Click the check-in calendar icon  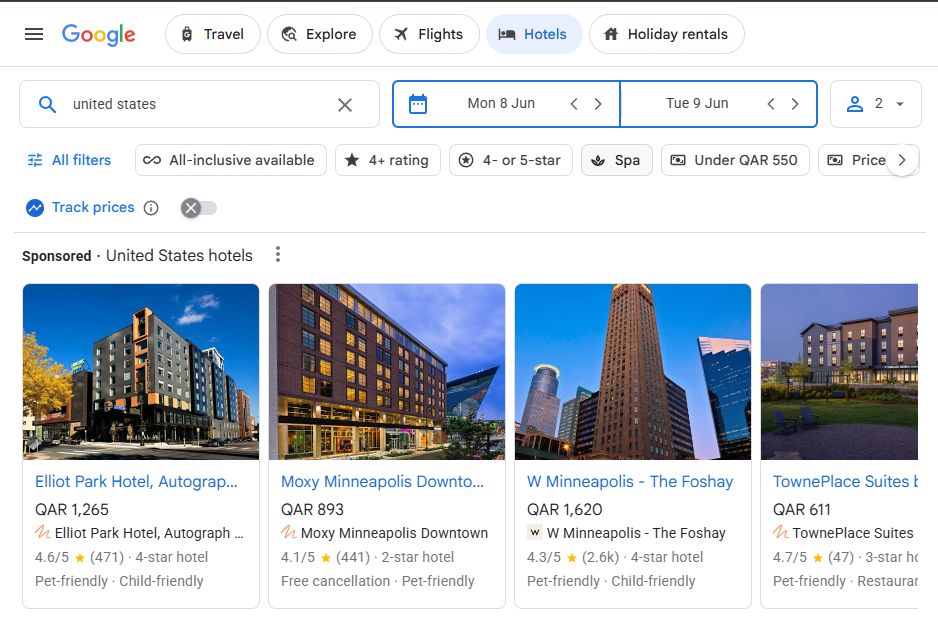pos(418,104)
